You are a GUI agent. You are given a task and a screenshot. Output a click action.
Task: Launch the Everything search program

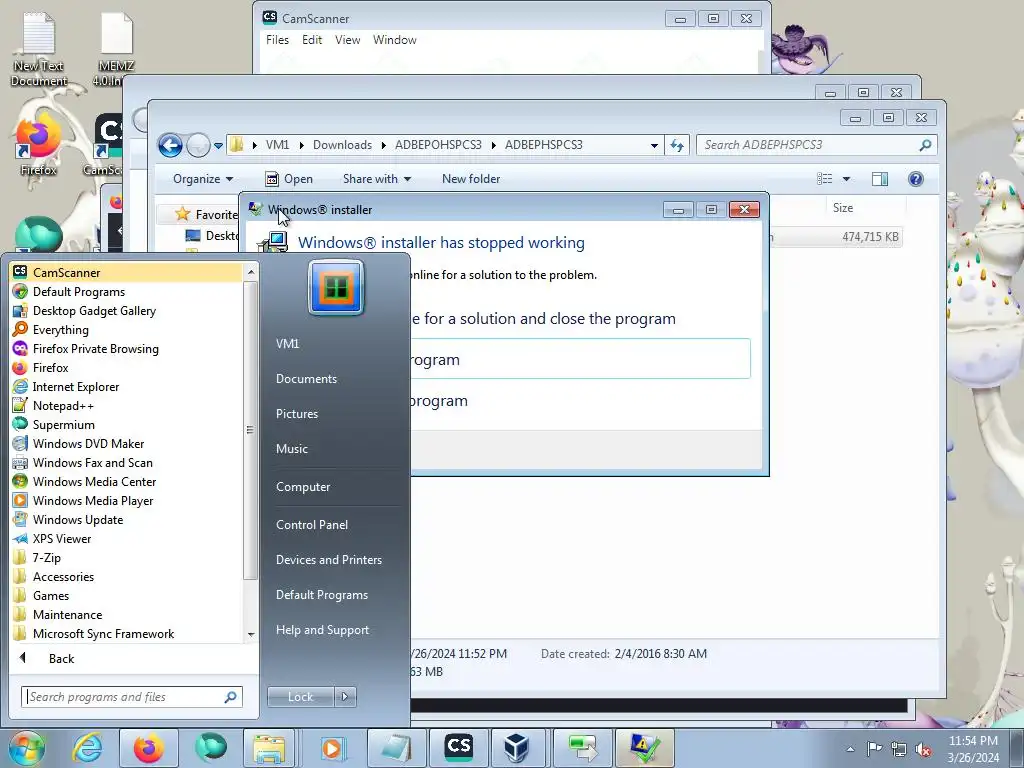tap(126, 329)
